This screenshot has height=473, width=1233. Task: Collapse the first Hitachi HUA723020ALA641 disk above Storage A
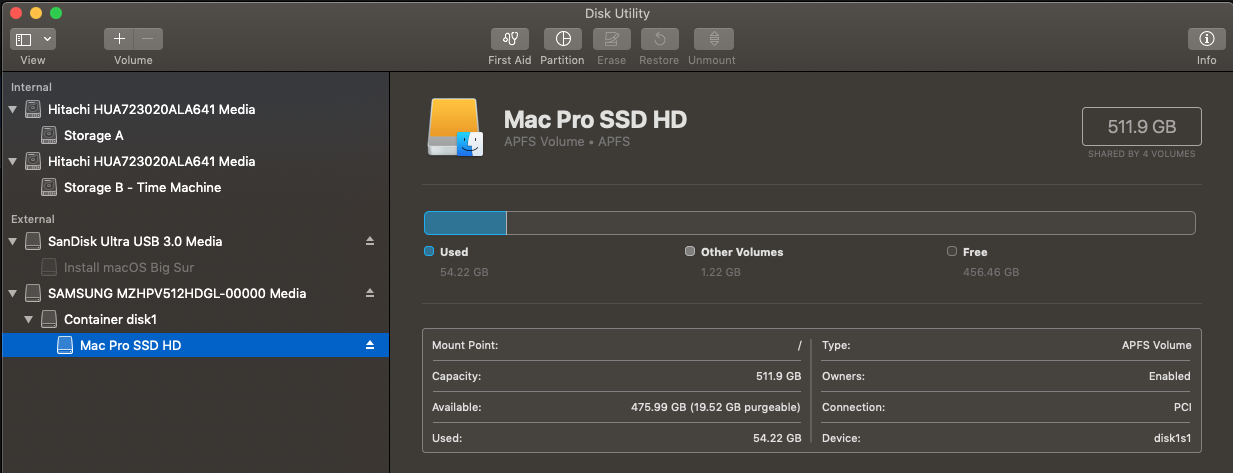click(x=13, y=109)
